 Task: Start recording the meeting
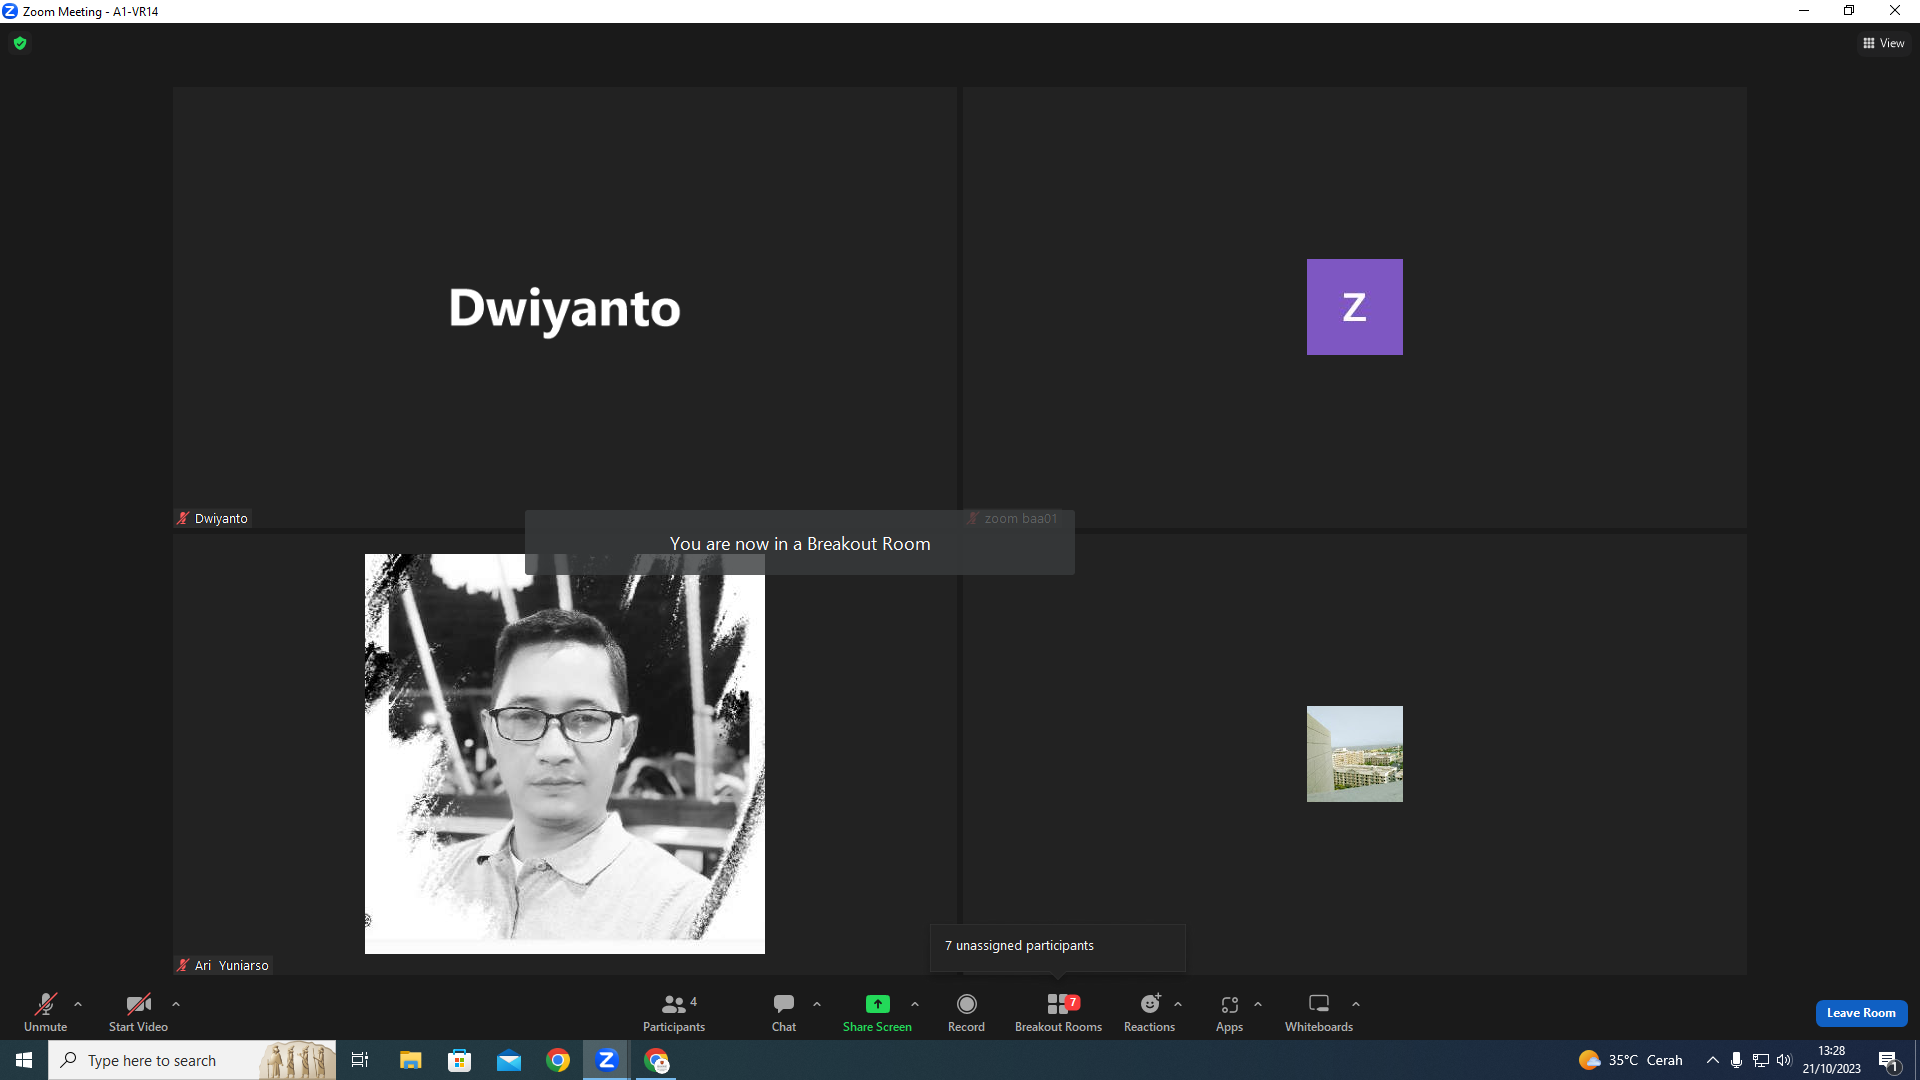(x=966, y=1012)
